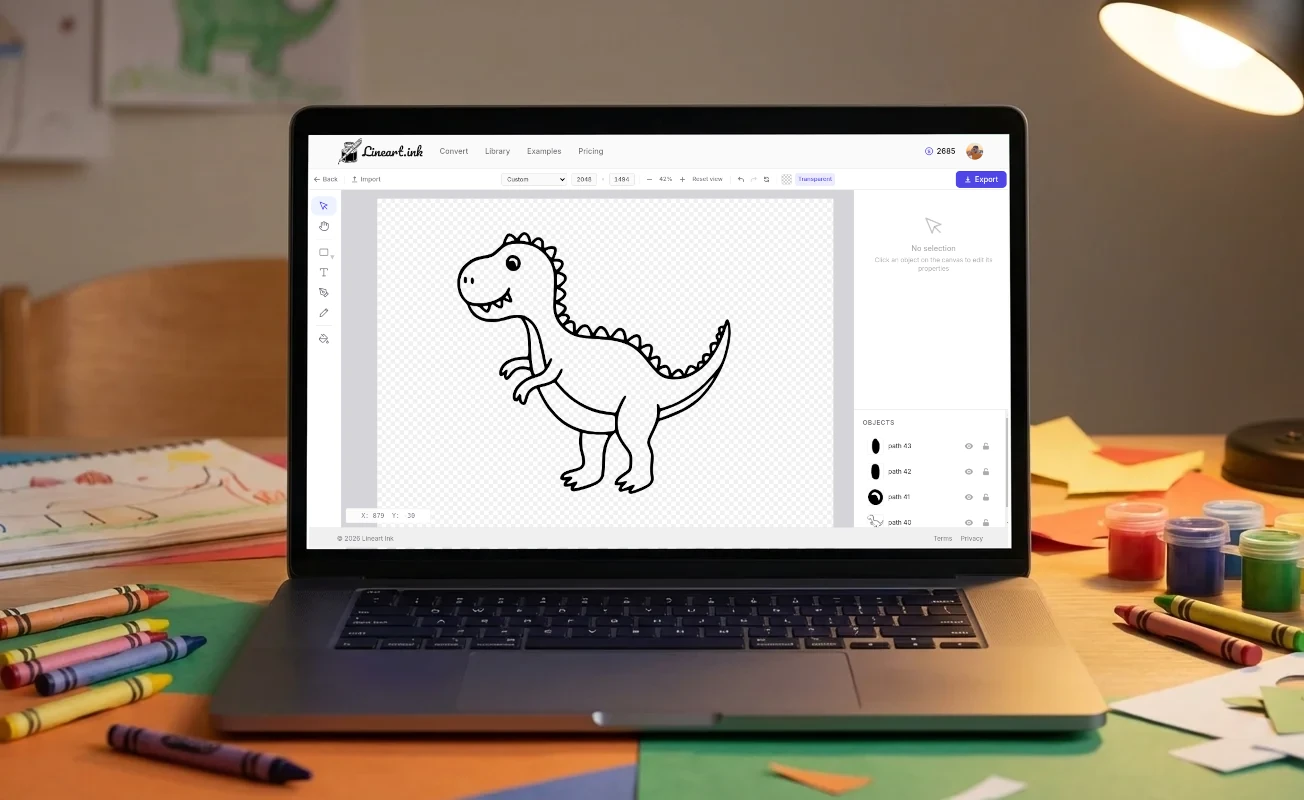This screenshot has height=800, width=1304.
Task: Click the path 41 eye thumbnail
Action: click(875, 497)
